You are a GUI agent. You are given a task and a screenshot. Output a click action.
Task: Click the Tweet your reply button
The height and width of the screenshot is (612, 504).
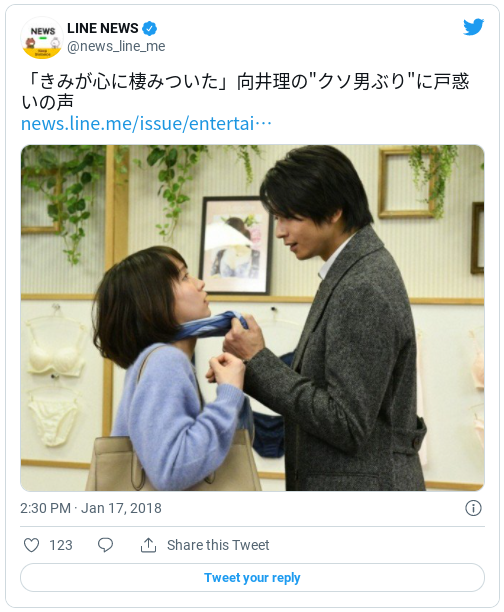(252, 577)
